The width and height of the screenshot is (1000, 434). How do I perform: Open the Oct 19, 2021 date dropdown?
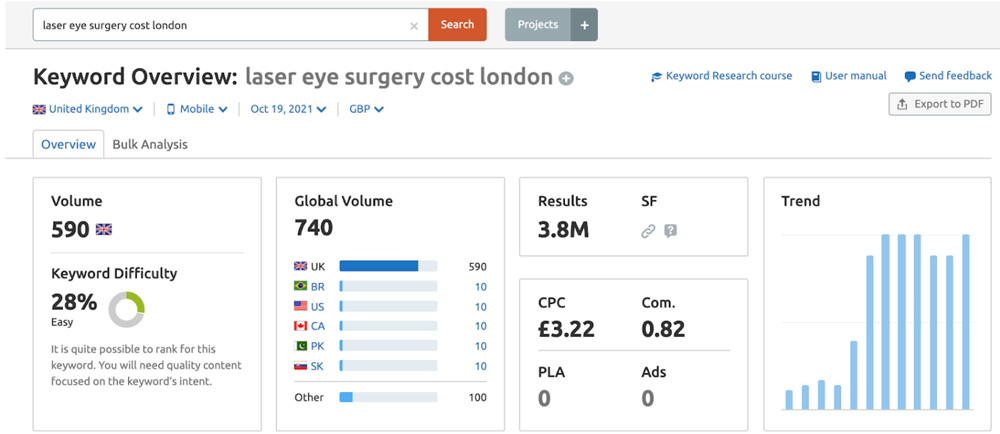point(288,109)
